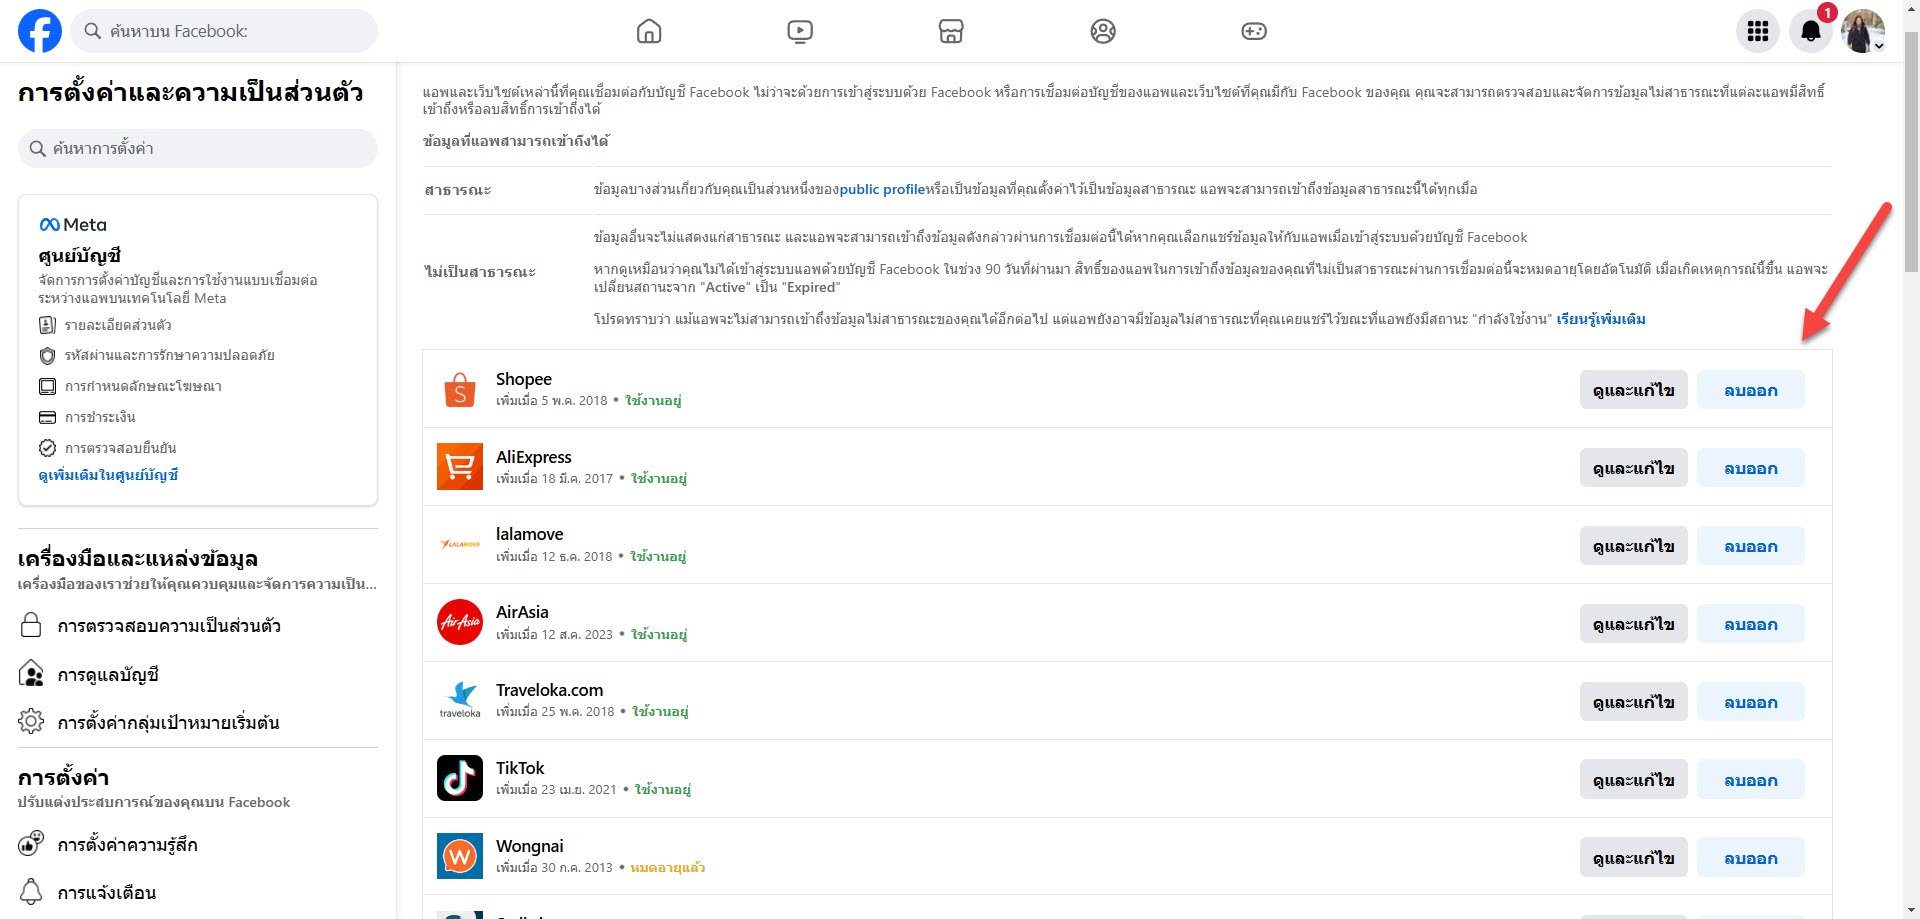Open the Video tab icon
This screenshot has height=919, width=1920.
click(800, 31)
